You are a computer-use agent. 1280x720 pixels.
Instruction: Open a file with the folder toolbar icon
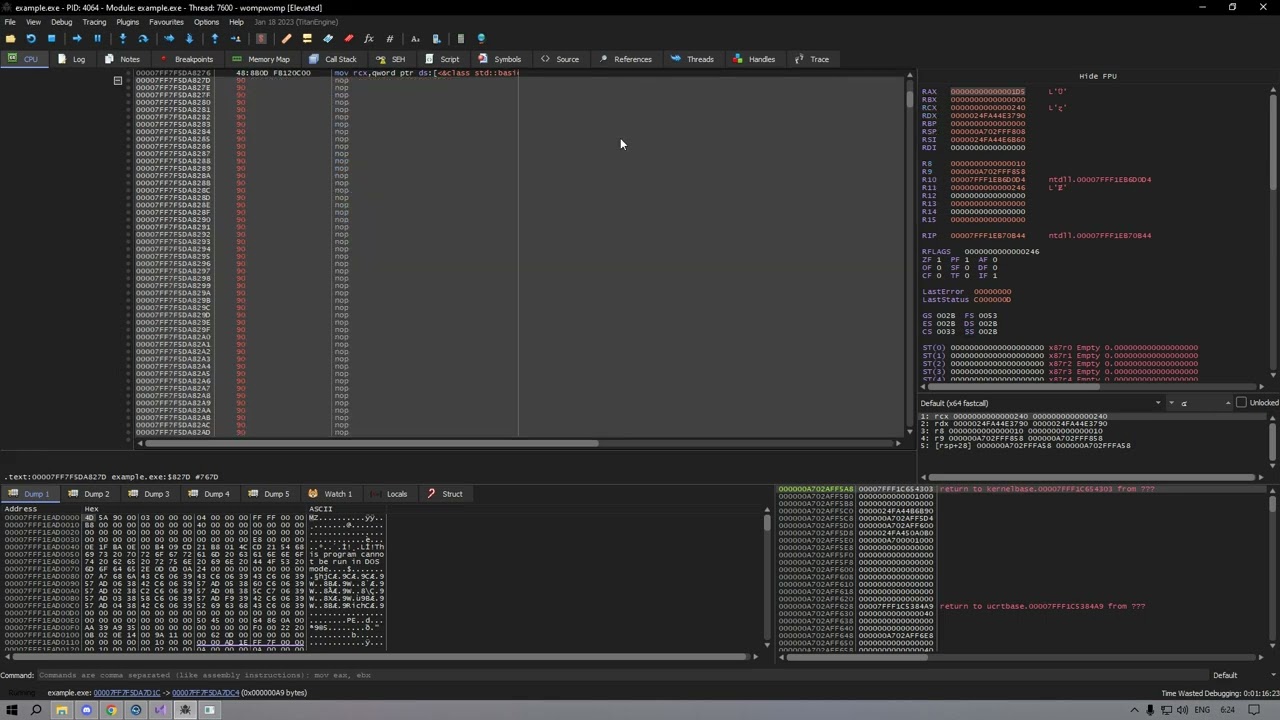click(10, 38)
